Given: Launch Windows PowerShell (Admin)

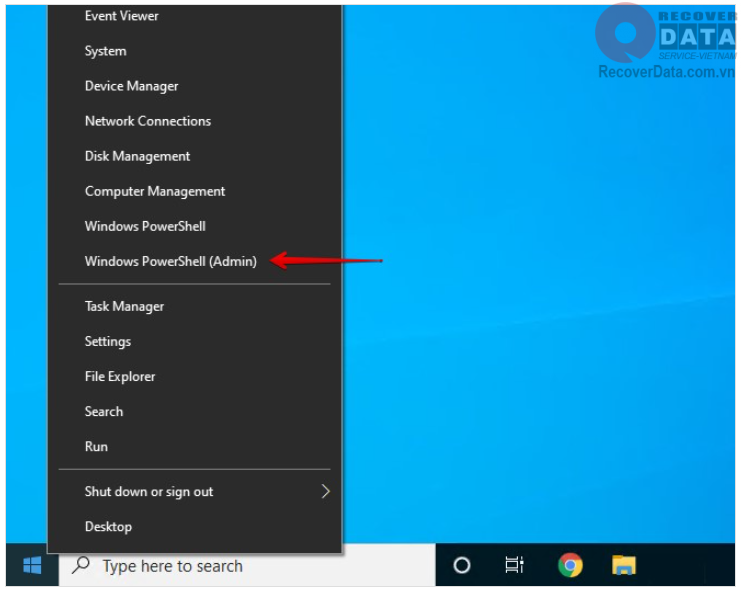Looking at the screenshot, I should click(194, 261).
